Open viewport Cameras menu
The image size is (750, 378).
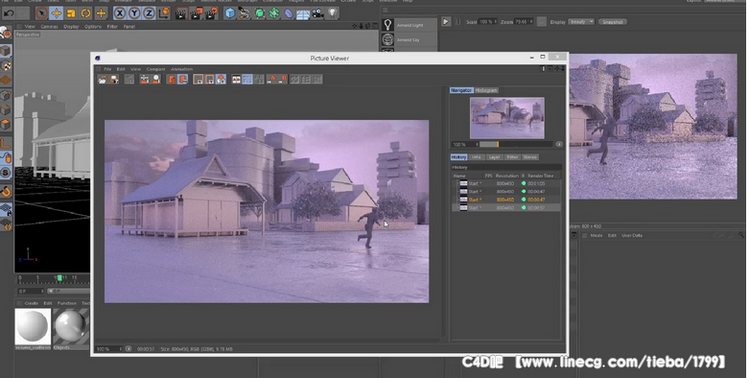pyautogui.click(x=49, y=27)
